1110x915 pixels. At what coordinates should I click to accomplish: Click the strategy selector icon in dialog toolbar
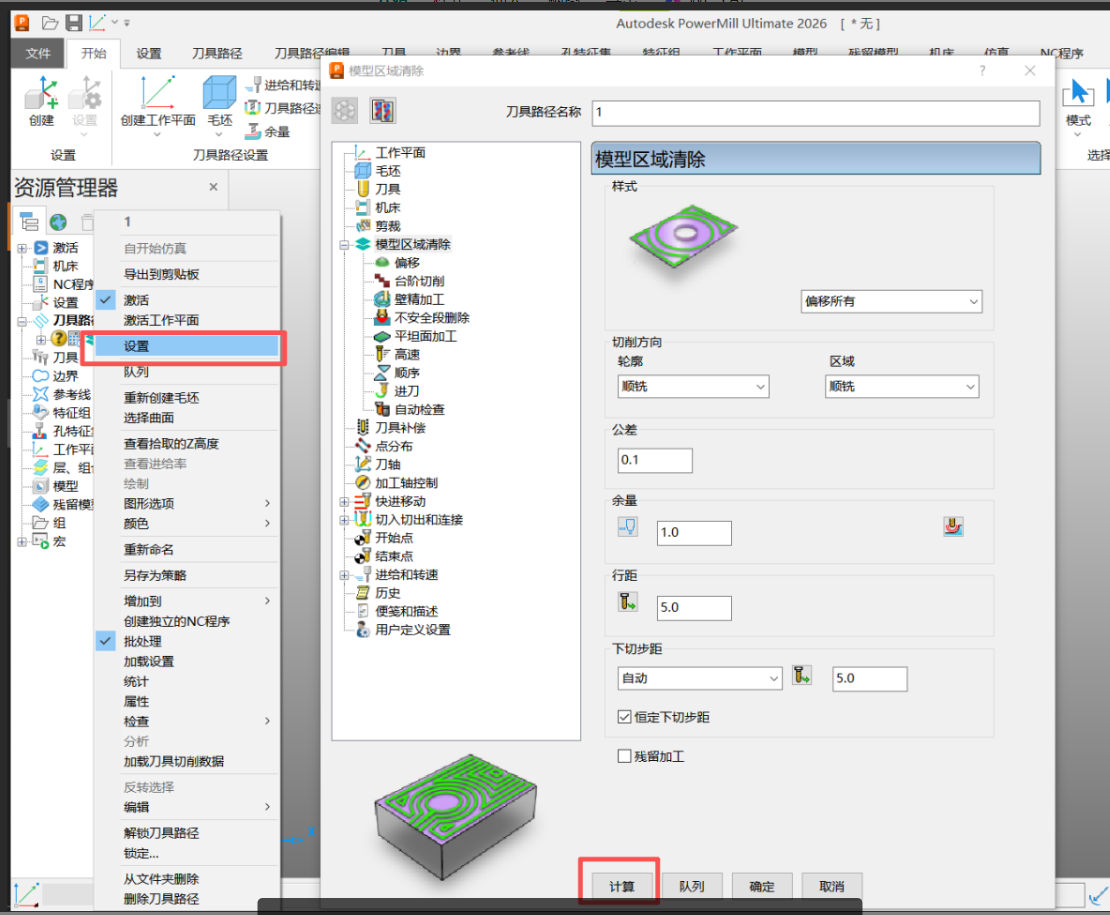(345, 110)
